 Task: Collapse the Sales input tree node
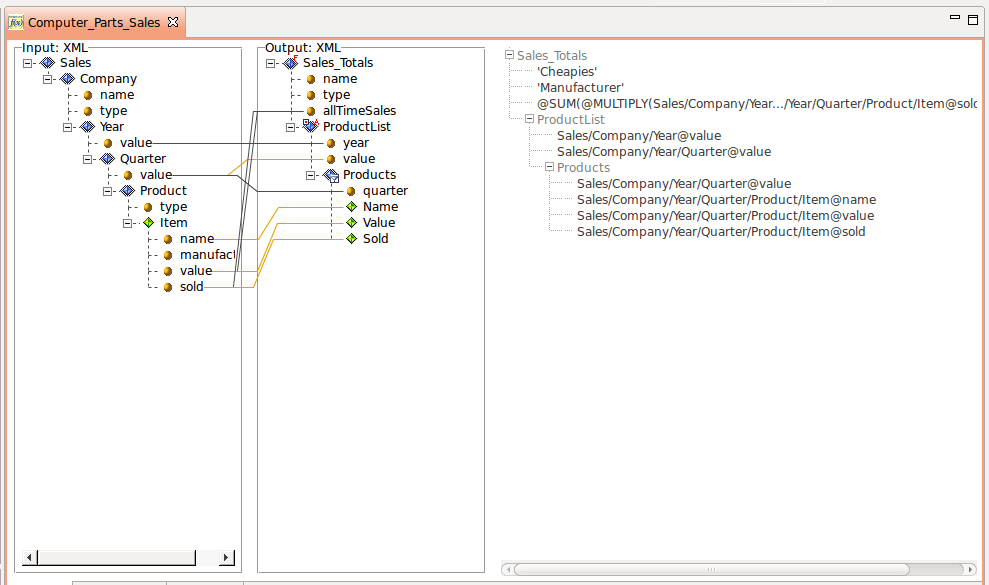(x=30, y=62)
